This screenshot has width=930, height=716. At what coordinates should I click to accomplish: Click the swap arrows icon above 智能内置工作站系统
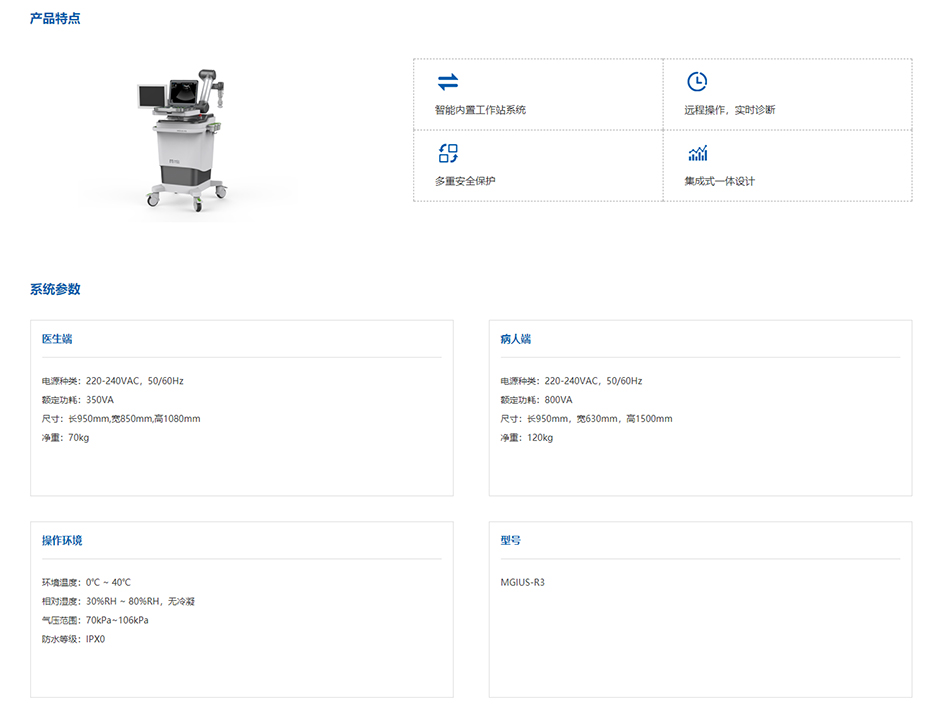click(448, 82)
